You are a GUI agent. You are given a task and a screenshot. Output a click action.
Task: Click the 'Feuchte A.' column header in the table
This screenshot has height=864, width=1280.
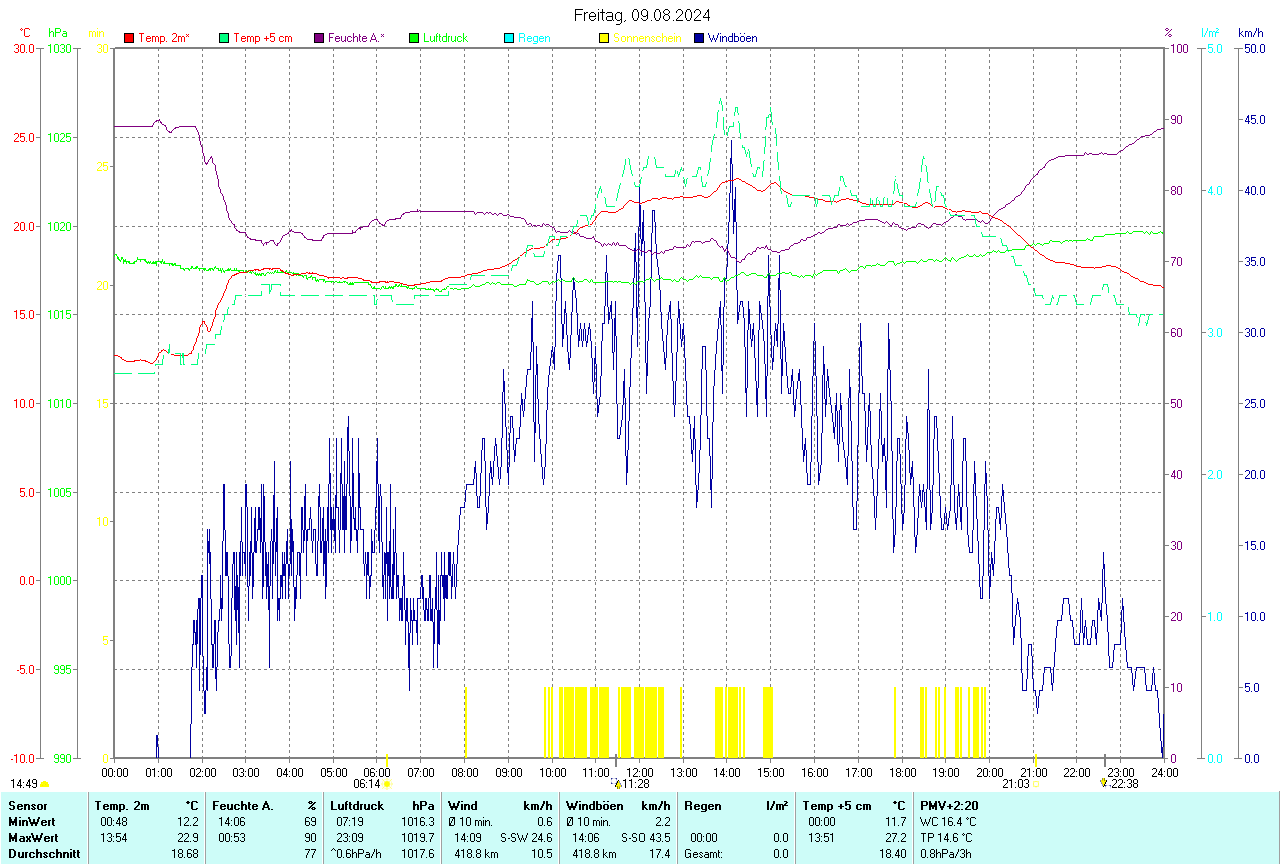243,805
